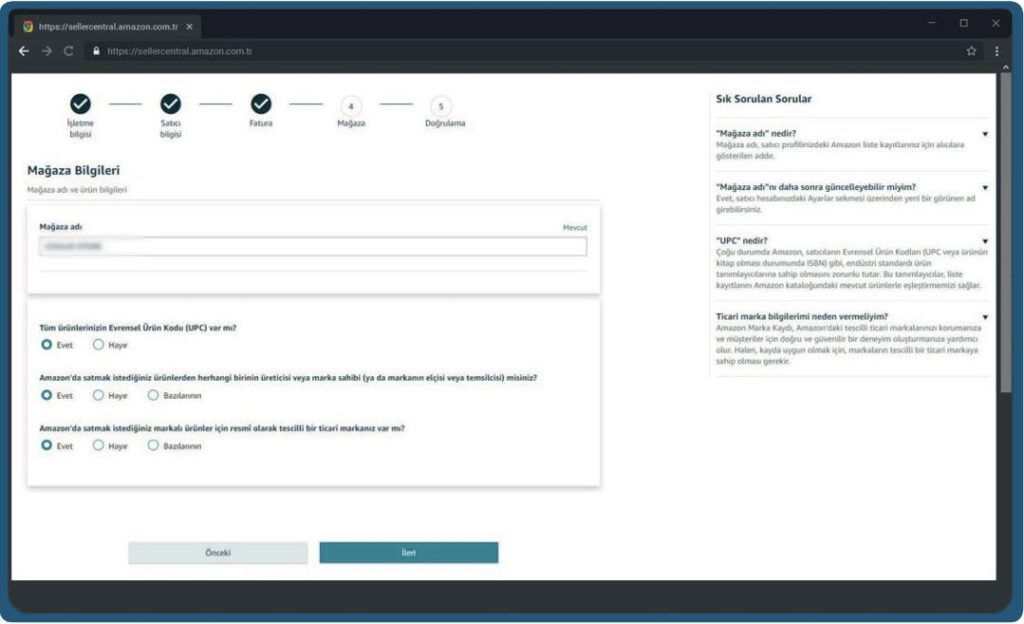
Task: Reload the page with the refresh icon
Action: pyautogui.click(x=69, y=51)
